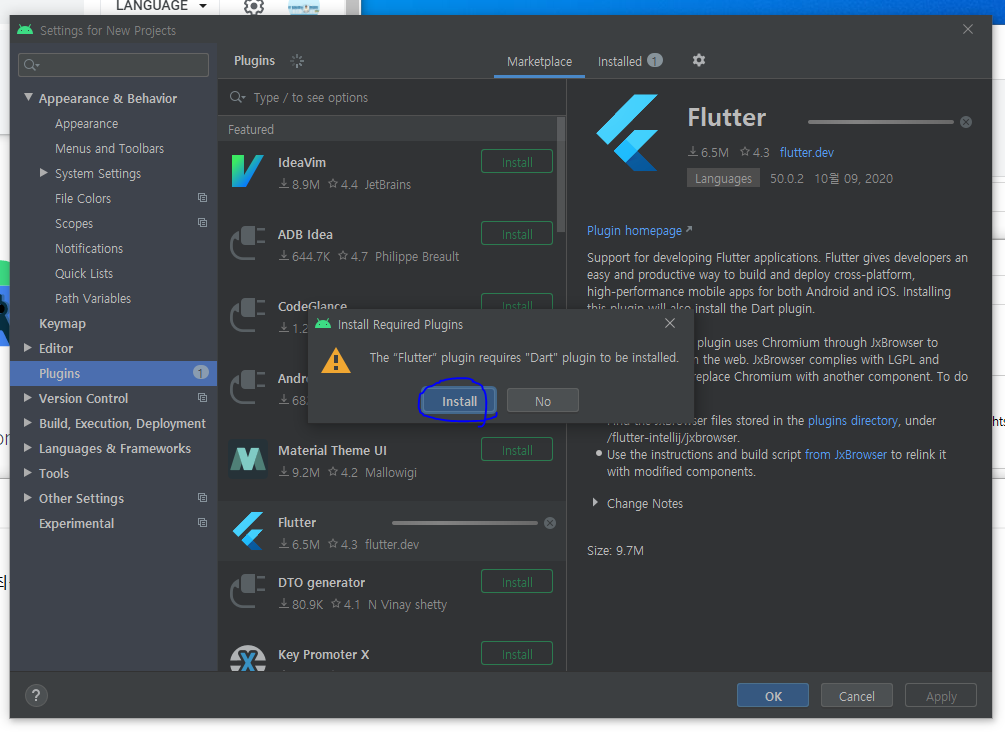This screenshot has width=1005, height=739.
Task: Click Experimental project-level icon
Action: 203,522
